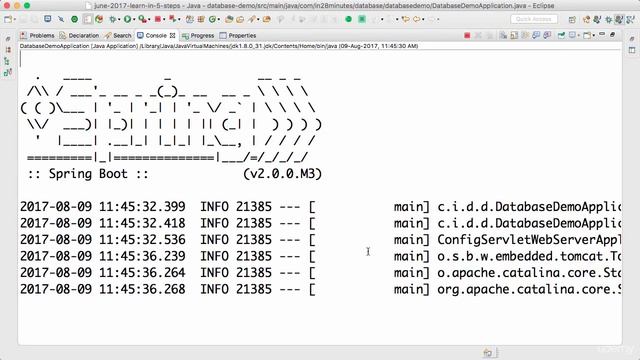Maximize the Console view panel
Image resolution: width=640 pixels, height=360 pixels.
[x=613, y=35]
